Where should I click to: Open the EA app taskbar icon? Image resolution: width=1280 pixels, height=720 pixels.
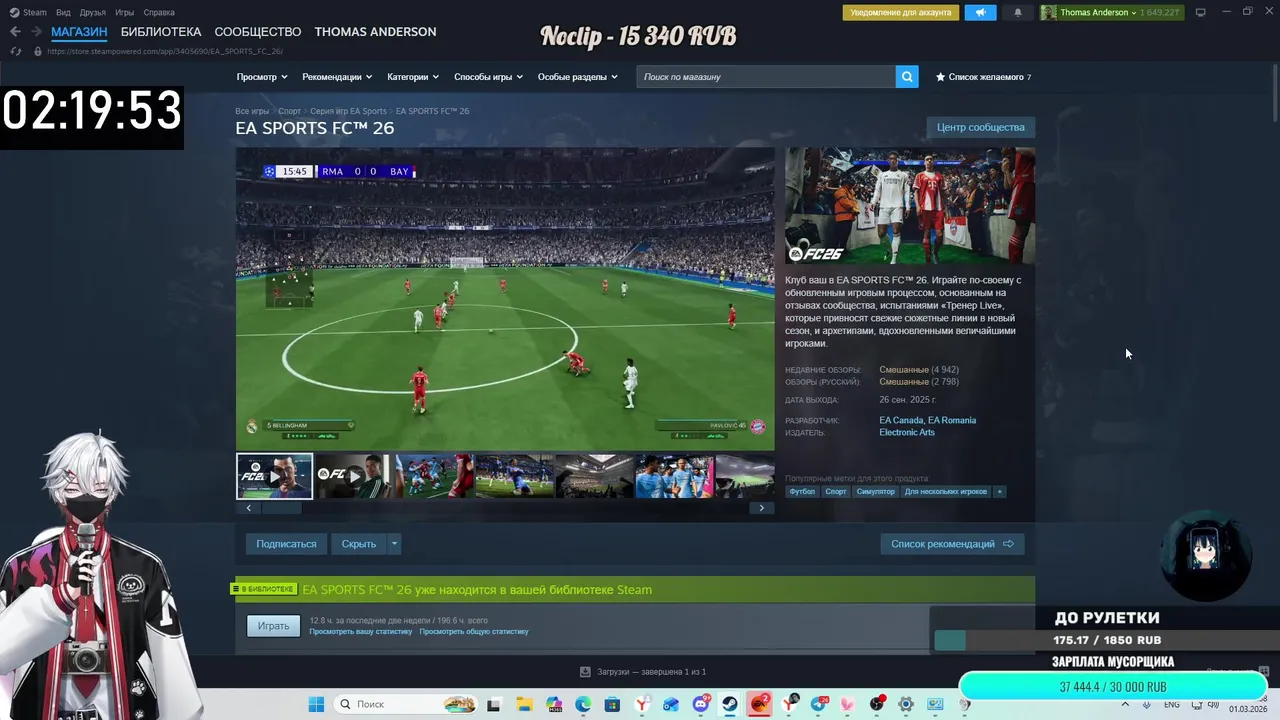pos(760,704)
